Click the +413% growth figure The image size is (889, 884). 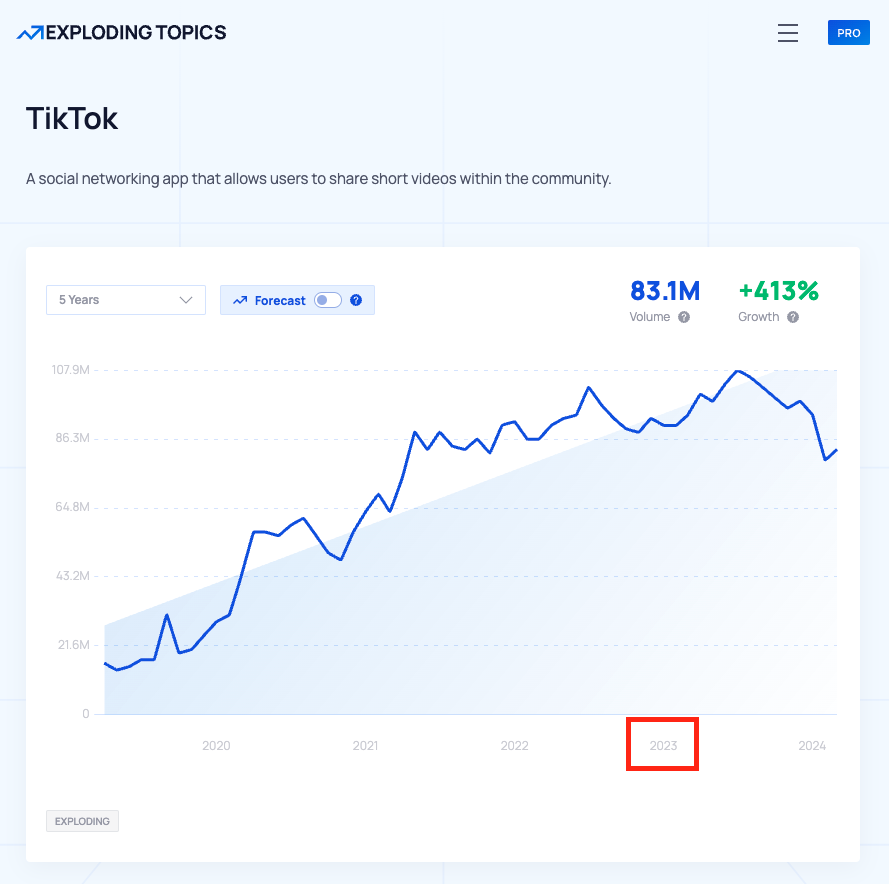point(778,291)
